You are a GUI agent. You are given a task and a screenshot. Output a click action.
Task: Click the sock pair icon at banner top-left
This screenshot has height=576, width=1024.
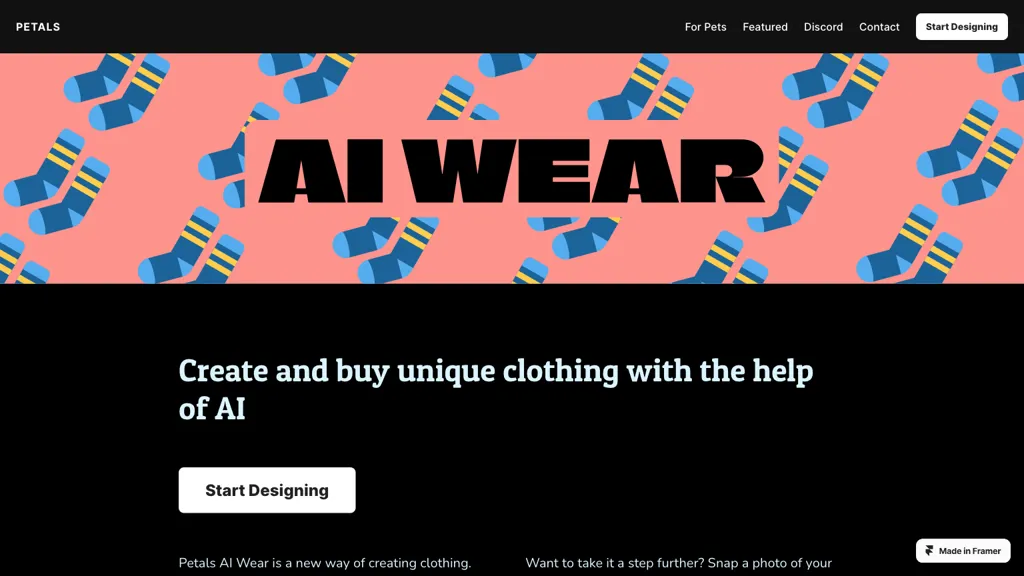pyautogui.click(x=116, y=89)
